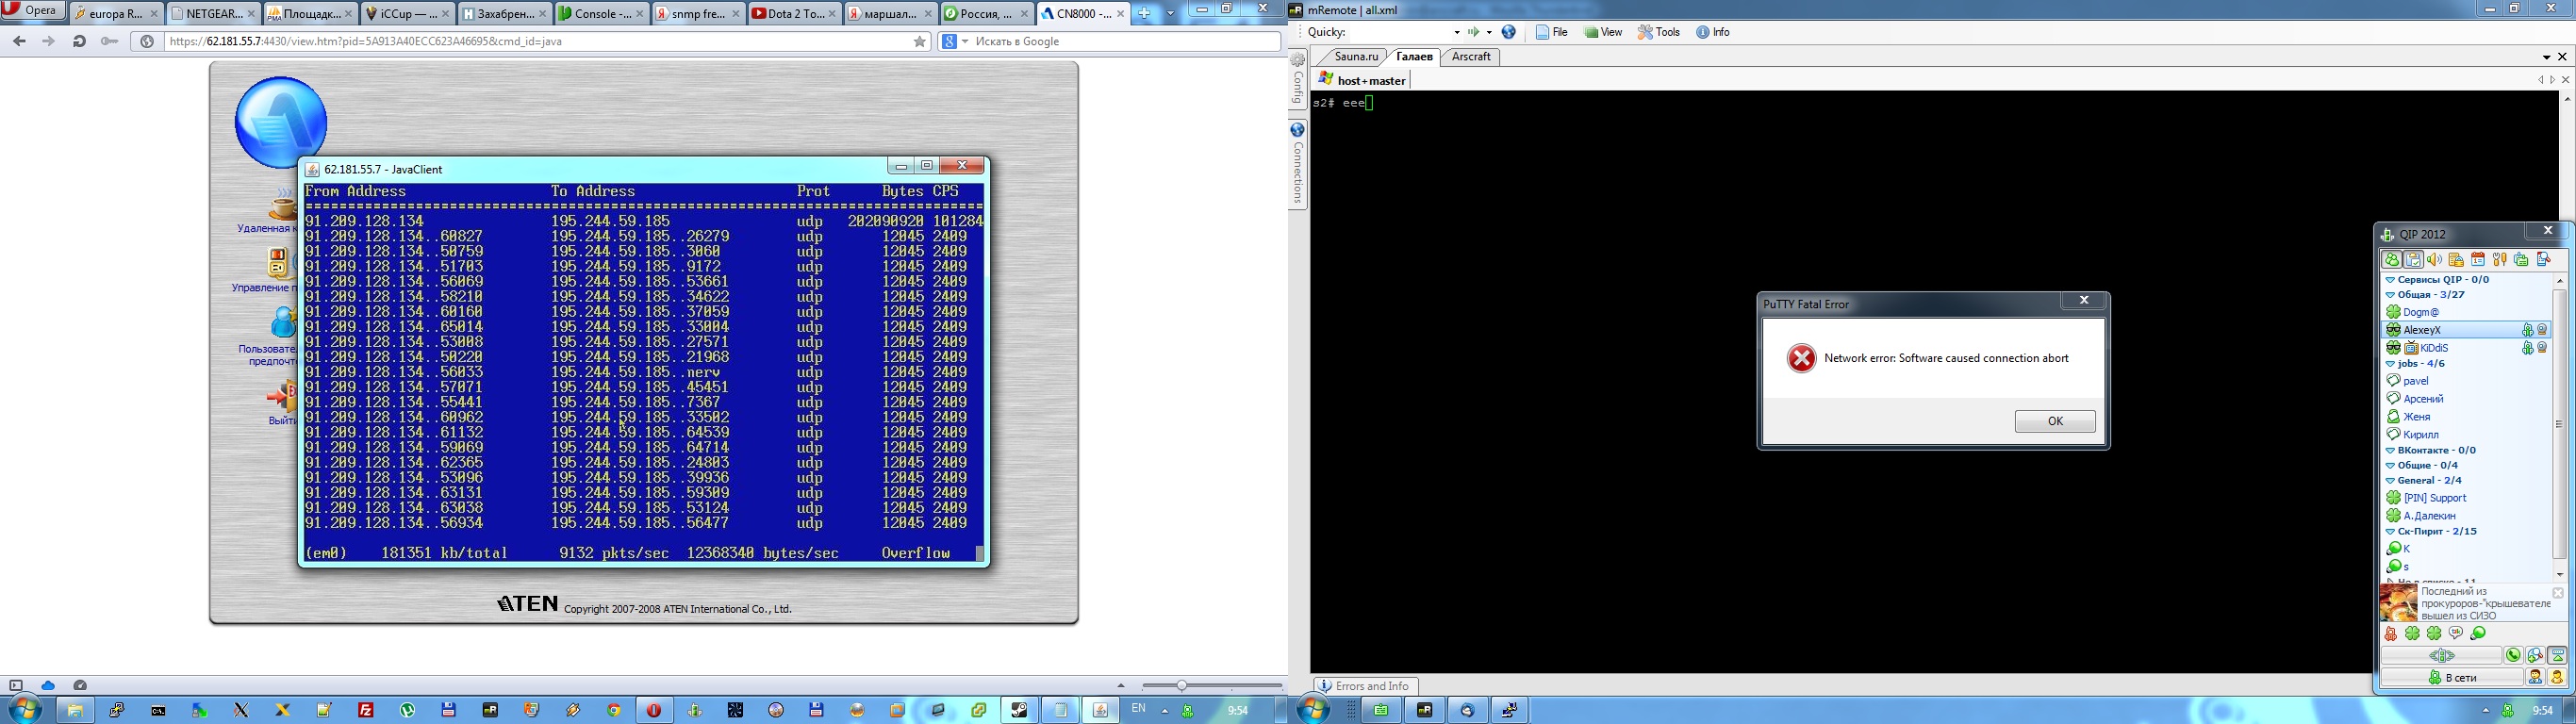Click the QIP contact list scrollbar
The height and width of the screenshot is (724, 2576).
(2559, 425)
